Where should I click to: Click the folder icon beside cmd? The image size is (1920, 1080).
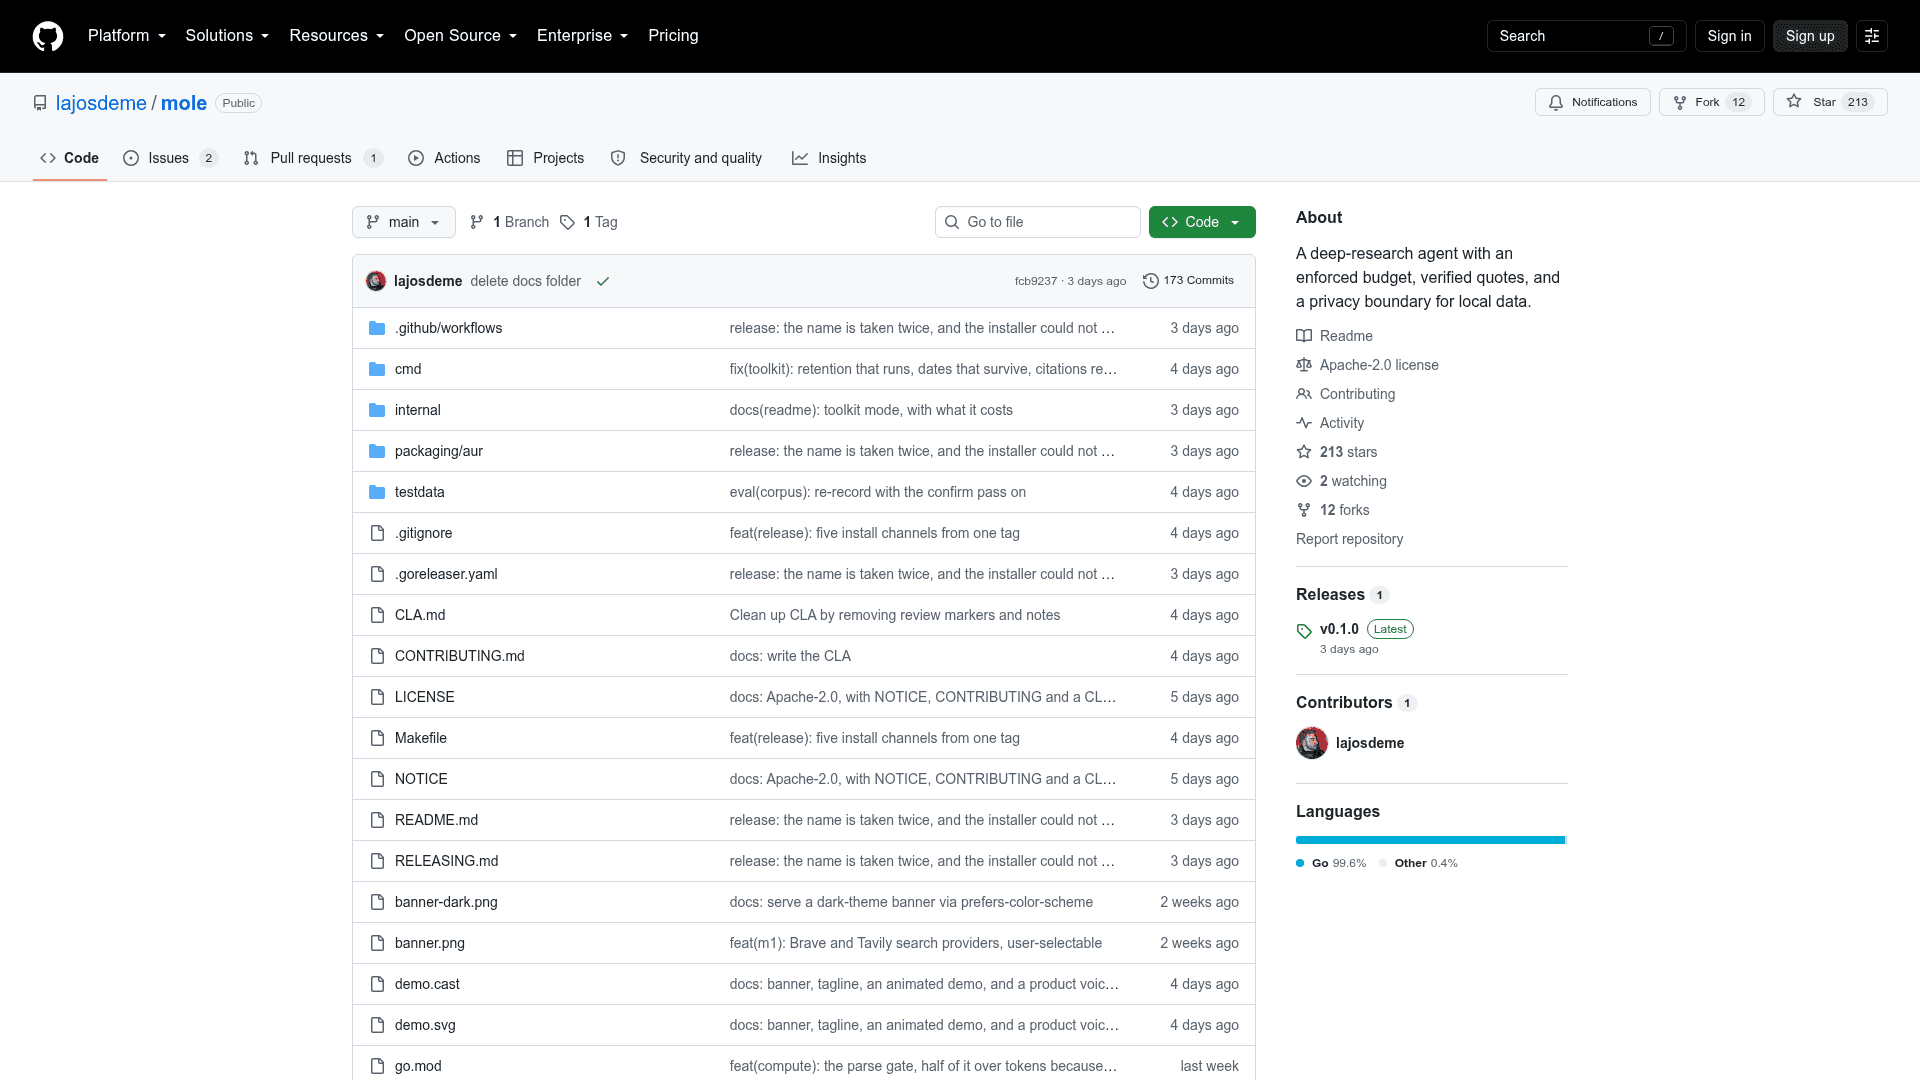377,369
